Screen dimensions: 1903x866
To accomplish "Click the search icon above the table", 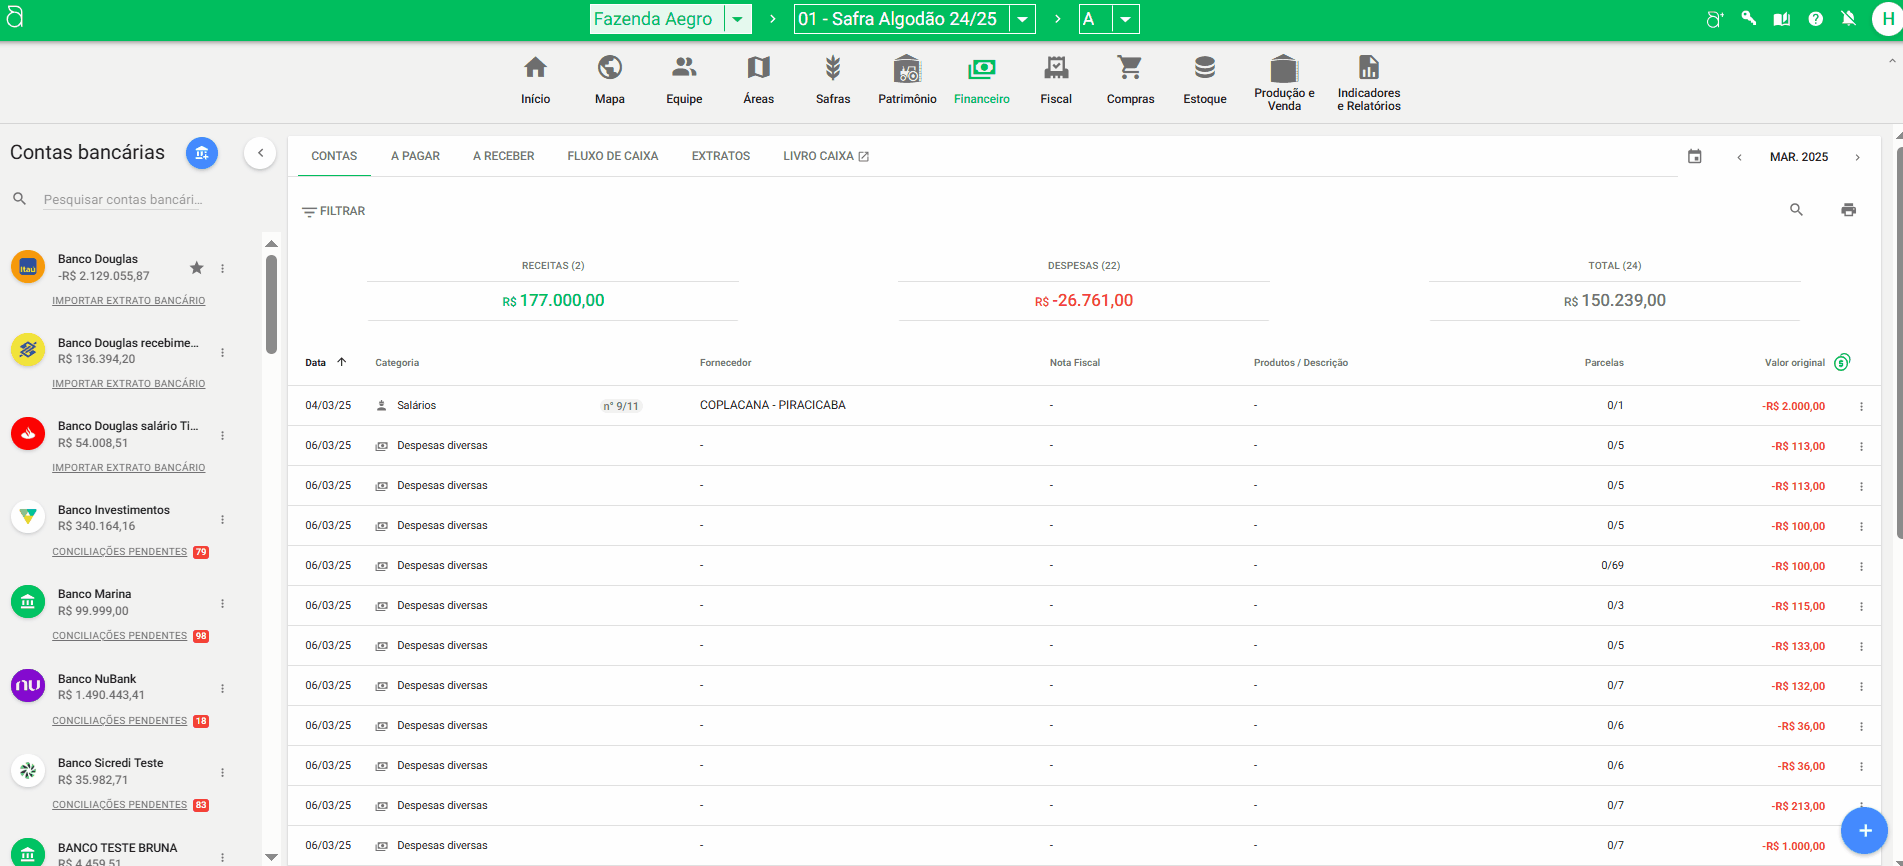I will coord(1796,210).
